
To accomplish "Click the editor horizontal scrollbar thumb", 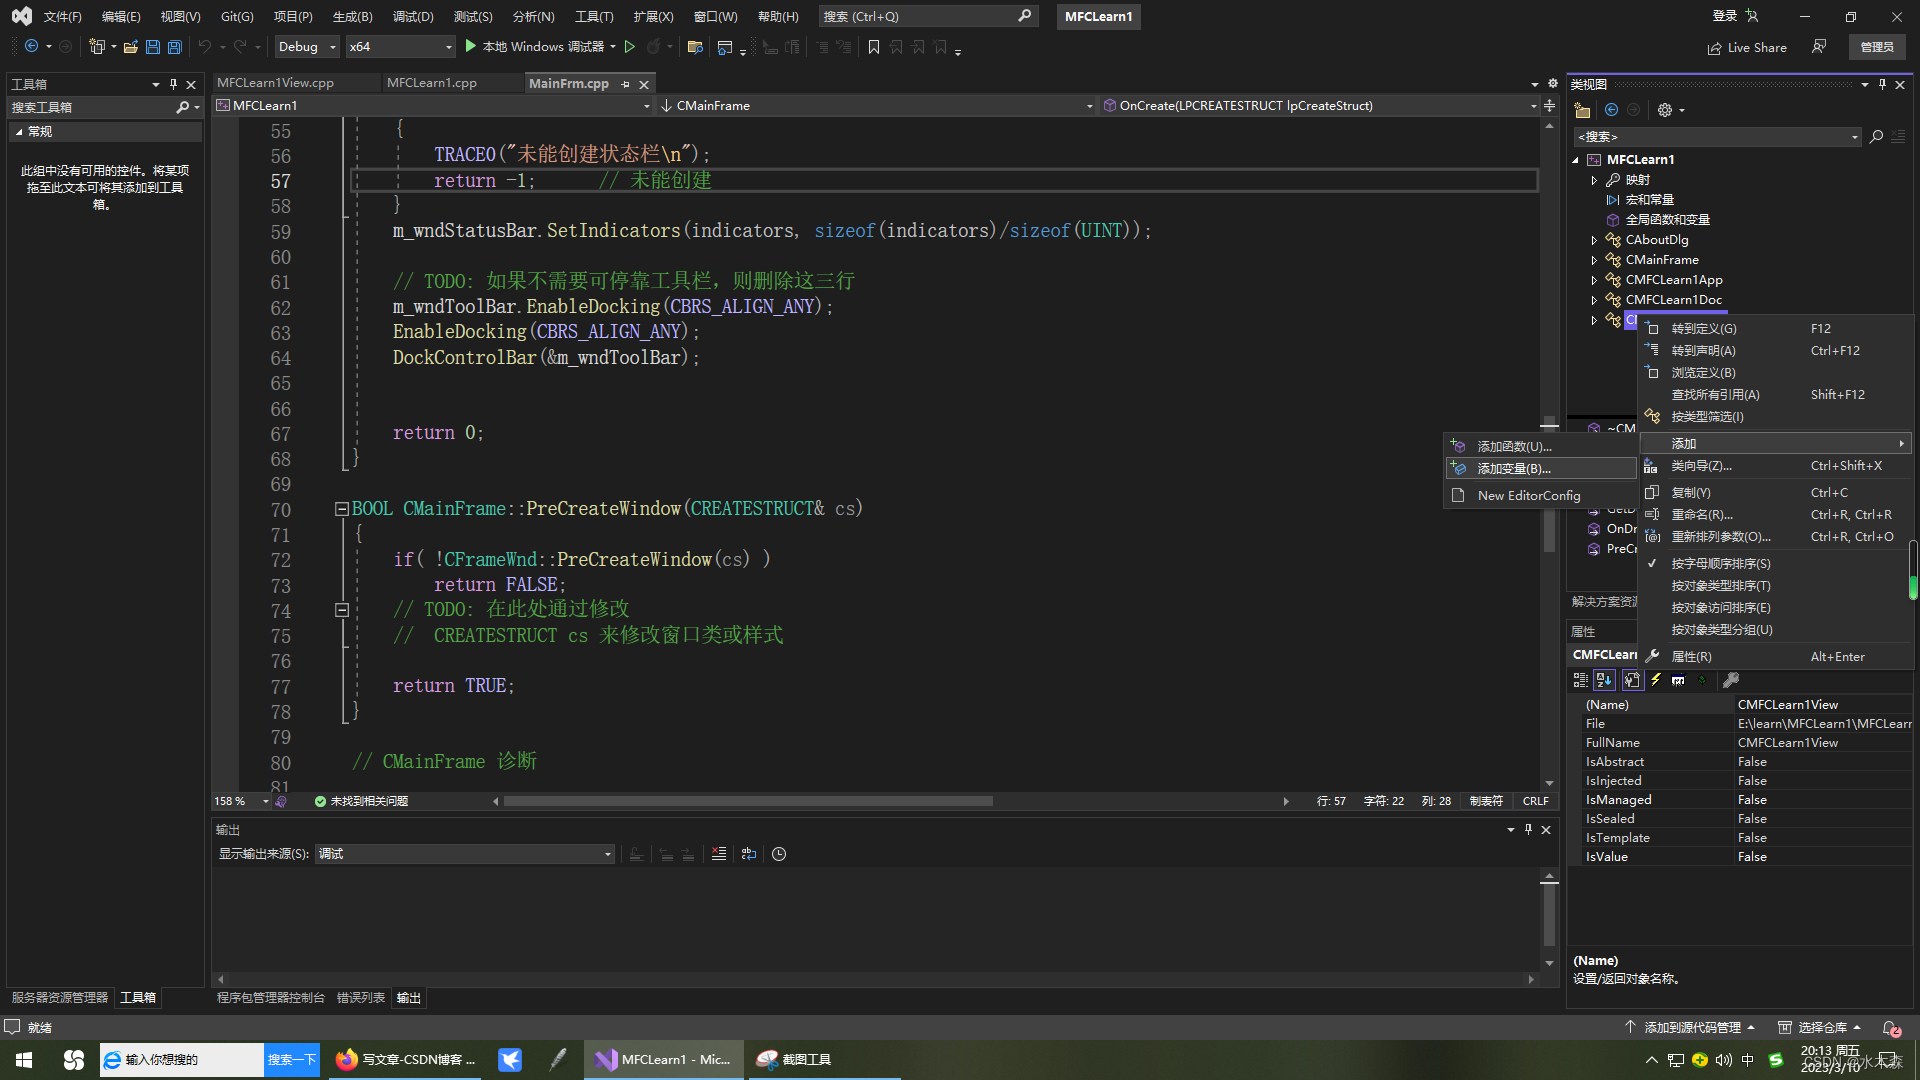I will pyautogui.click(x=747, y=801).
